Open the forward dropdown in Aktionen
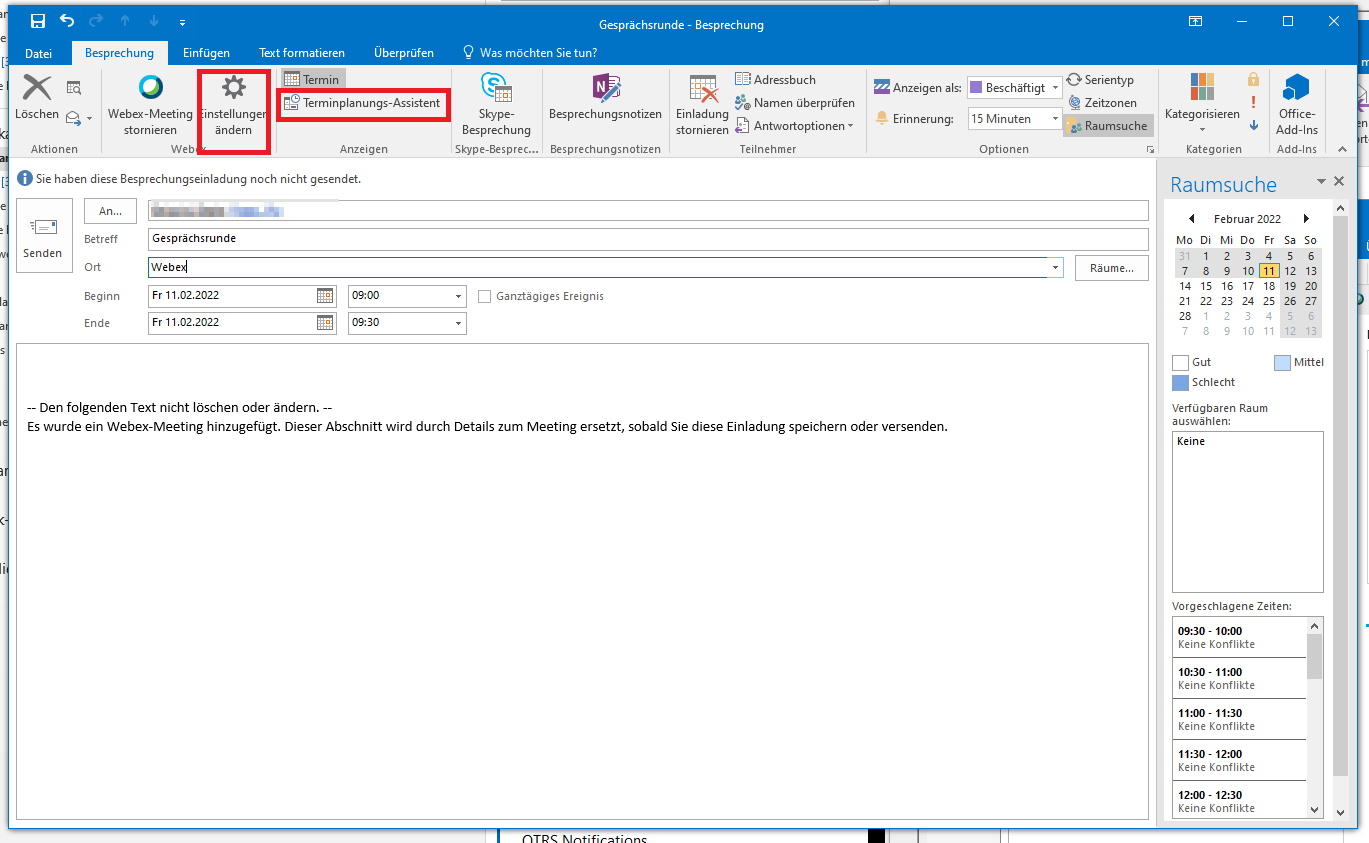 point(79,118)
